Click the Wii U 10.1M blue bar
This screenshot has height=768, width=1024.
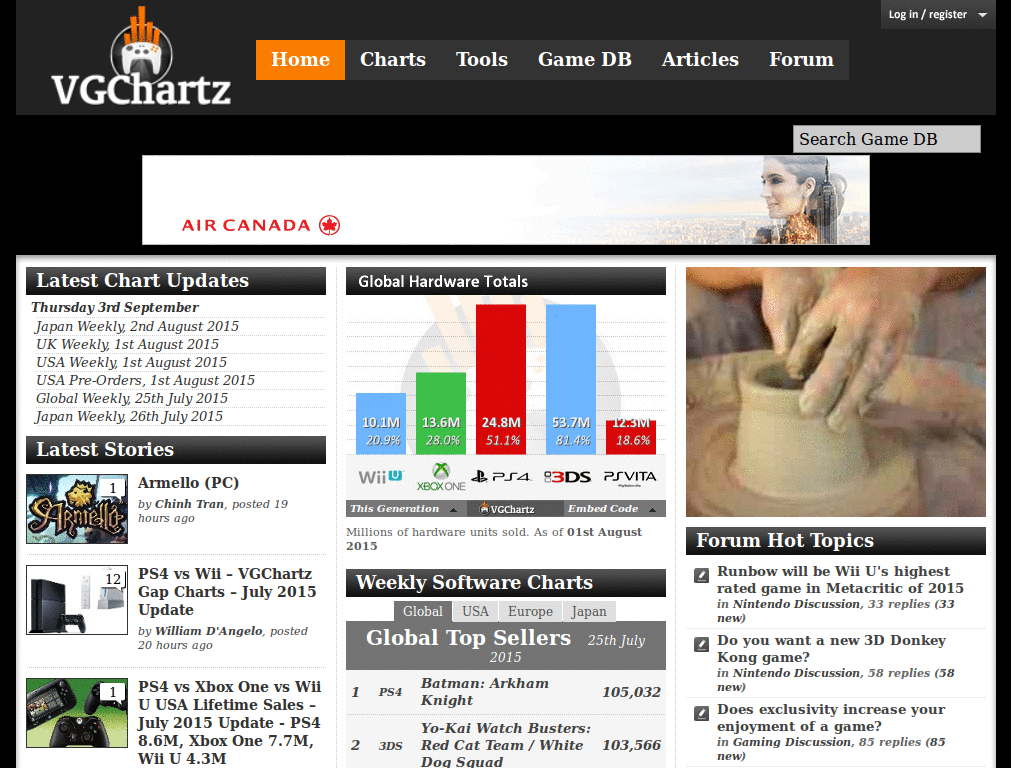tap(381, 424)
